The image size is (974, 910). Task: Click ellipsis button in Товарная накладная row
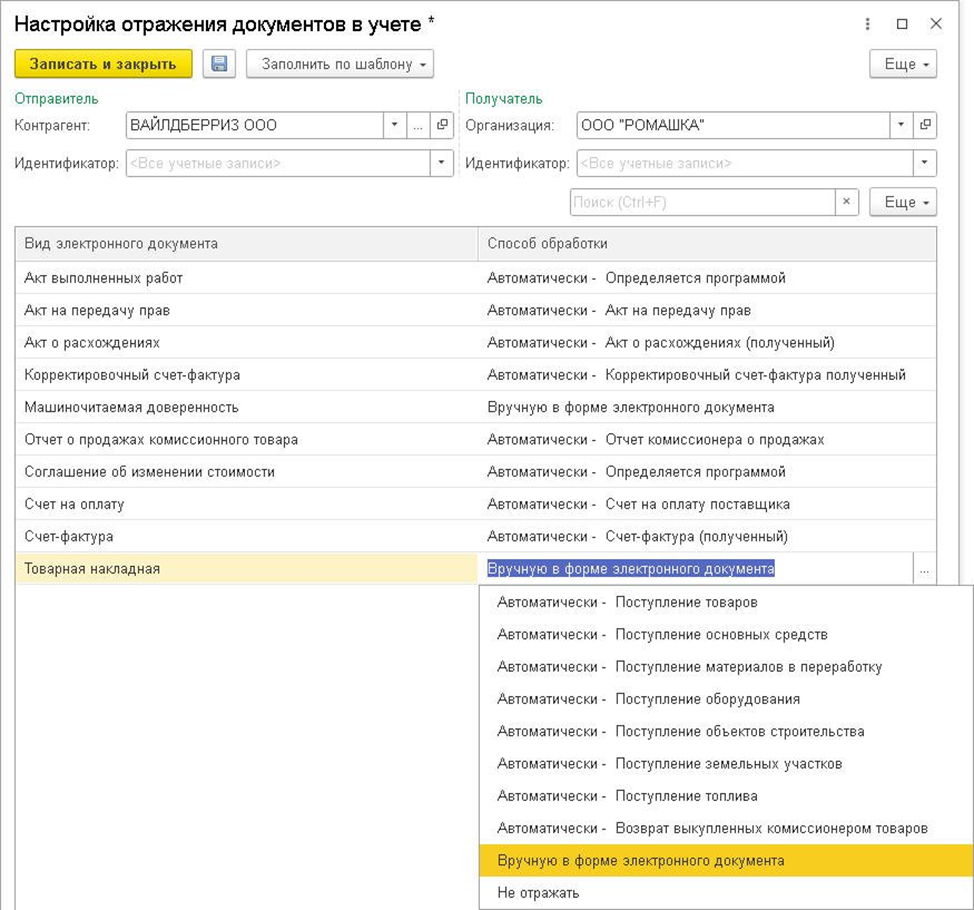click(x=924, y=569)
